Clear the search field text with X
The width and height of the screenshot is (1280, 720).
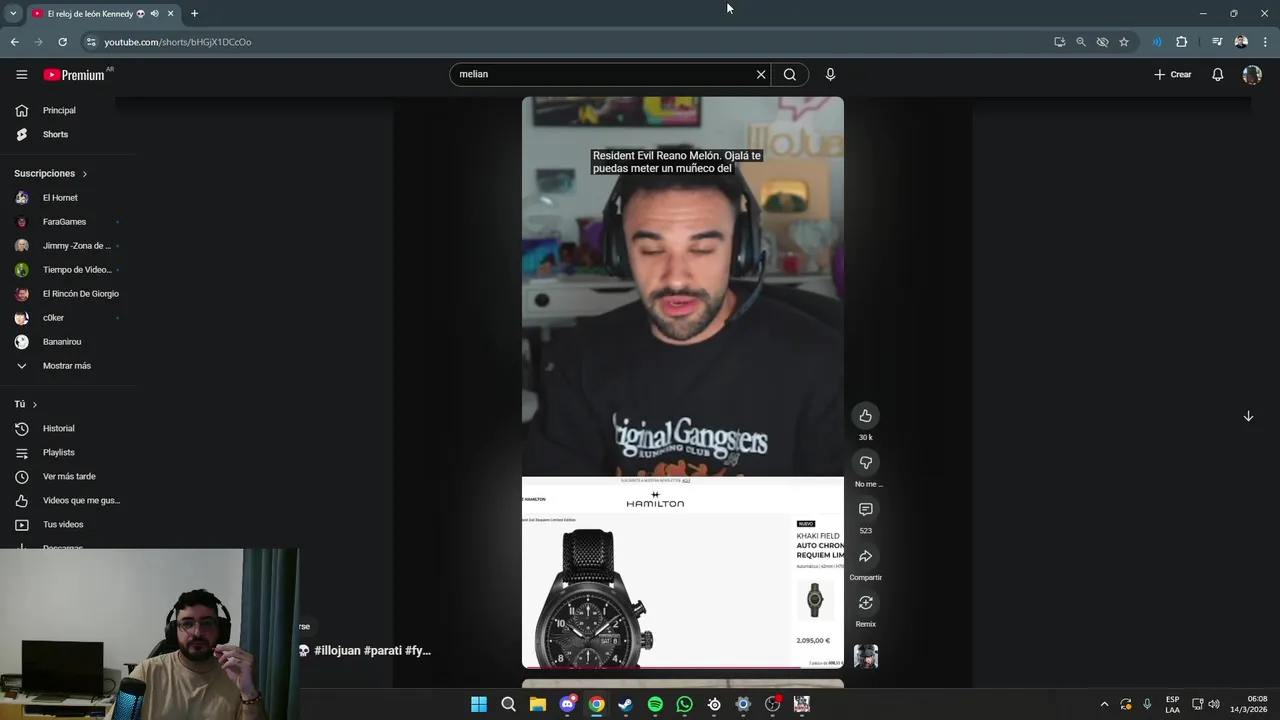point(761,74)
